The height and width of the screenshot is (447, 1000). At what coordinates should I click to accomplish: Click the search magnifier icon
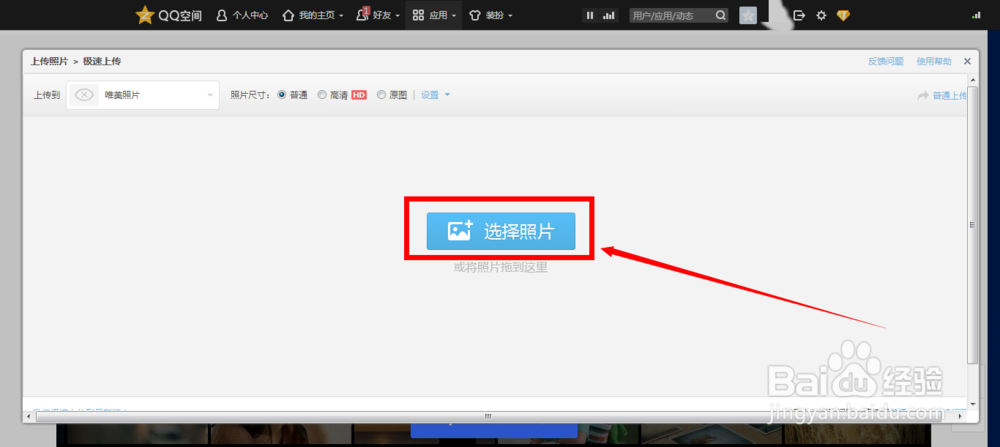tap(721, 15)
